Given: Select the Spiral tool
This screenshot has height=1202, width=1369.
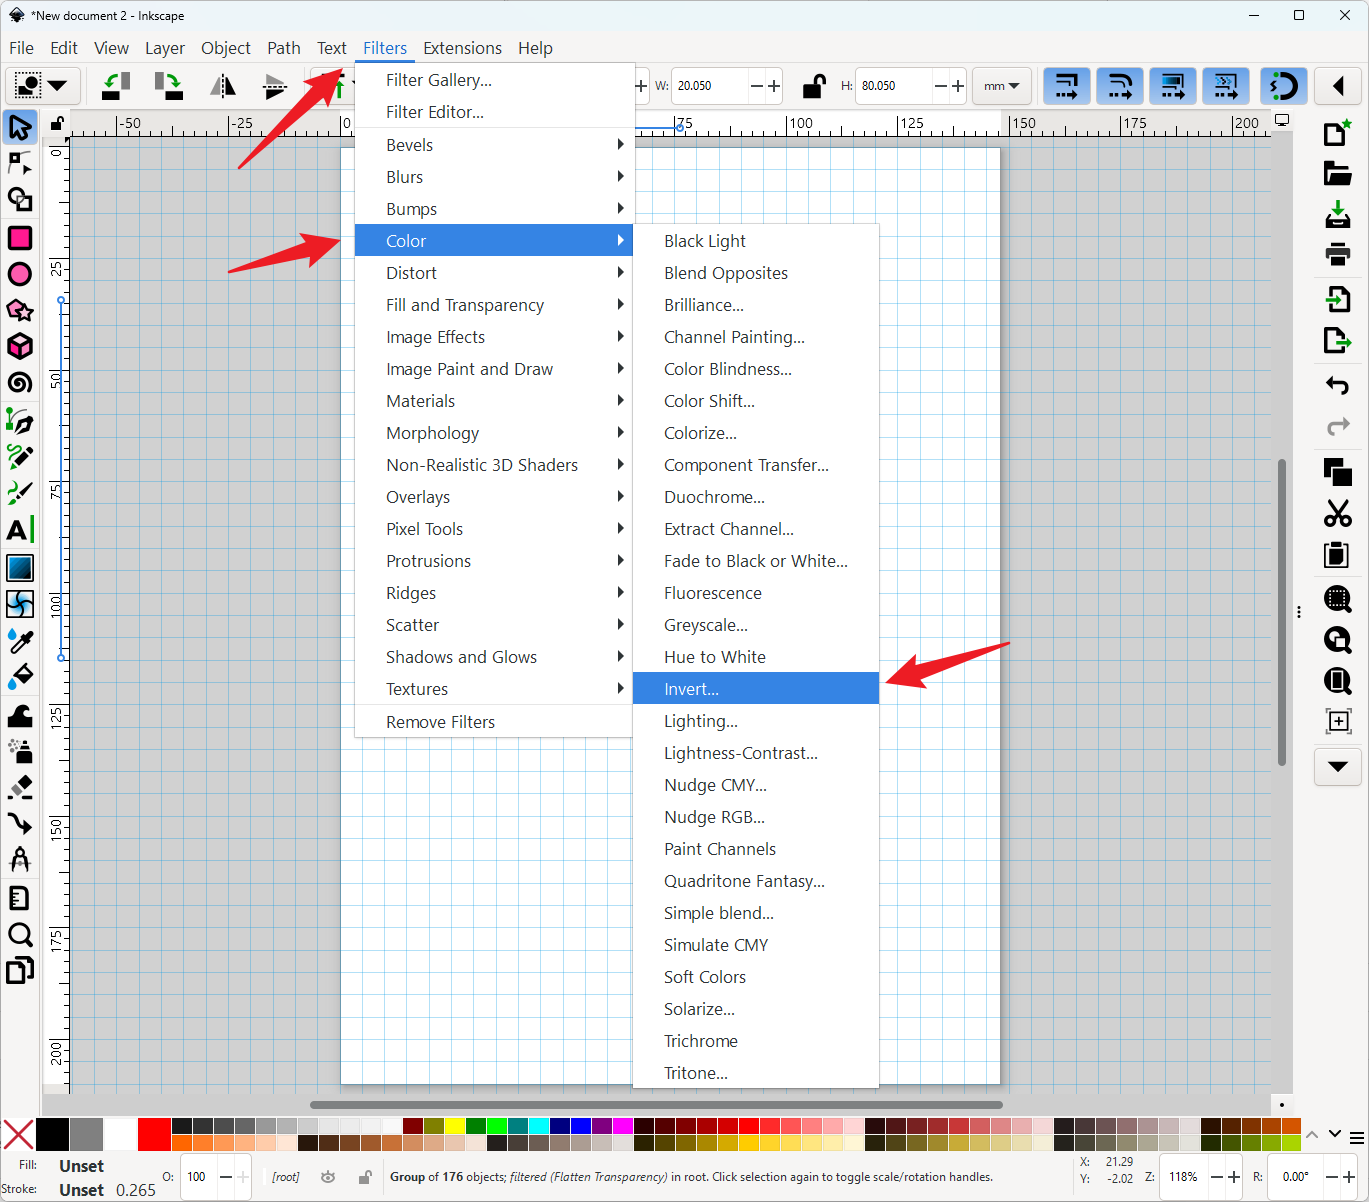Looking at the screenshot, I should [20, 382].
